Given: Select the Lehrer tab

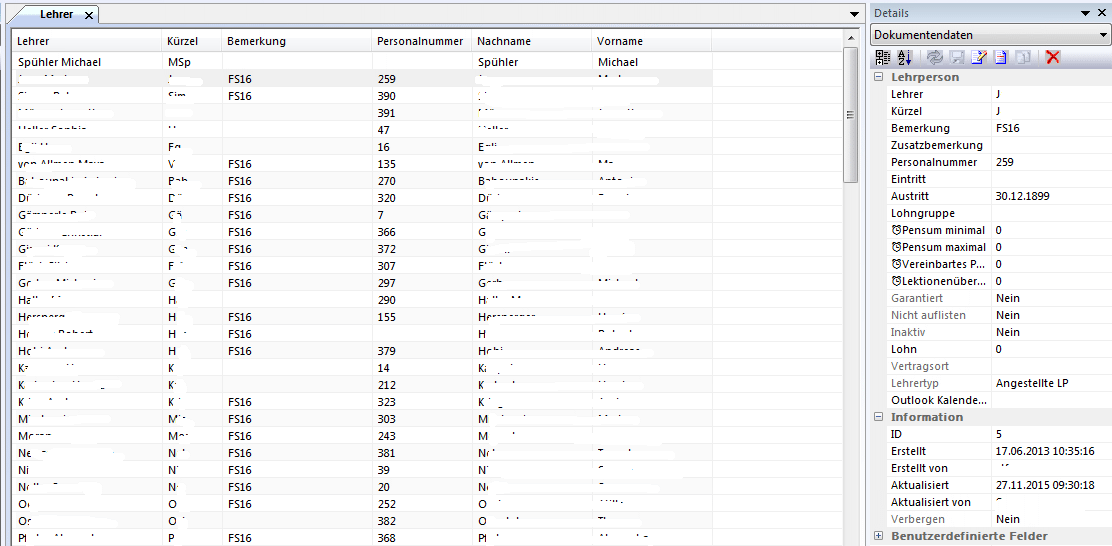Looking at the screenshot, I should (x=55, y=15).
